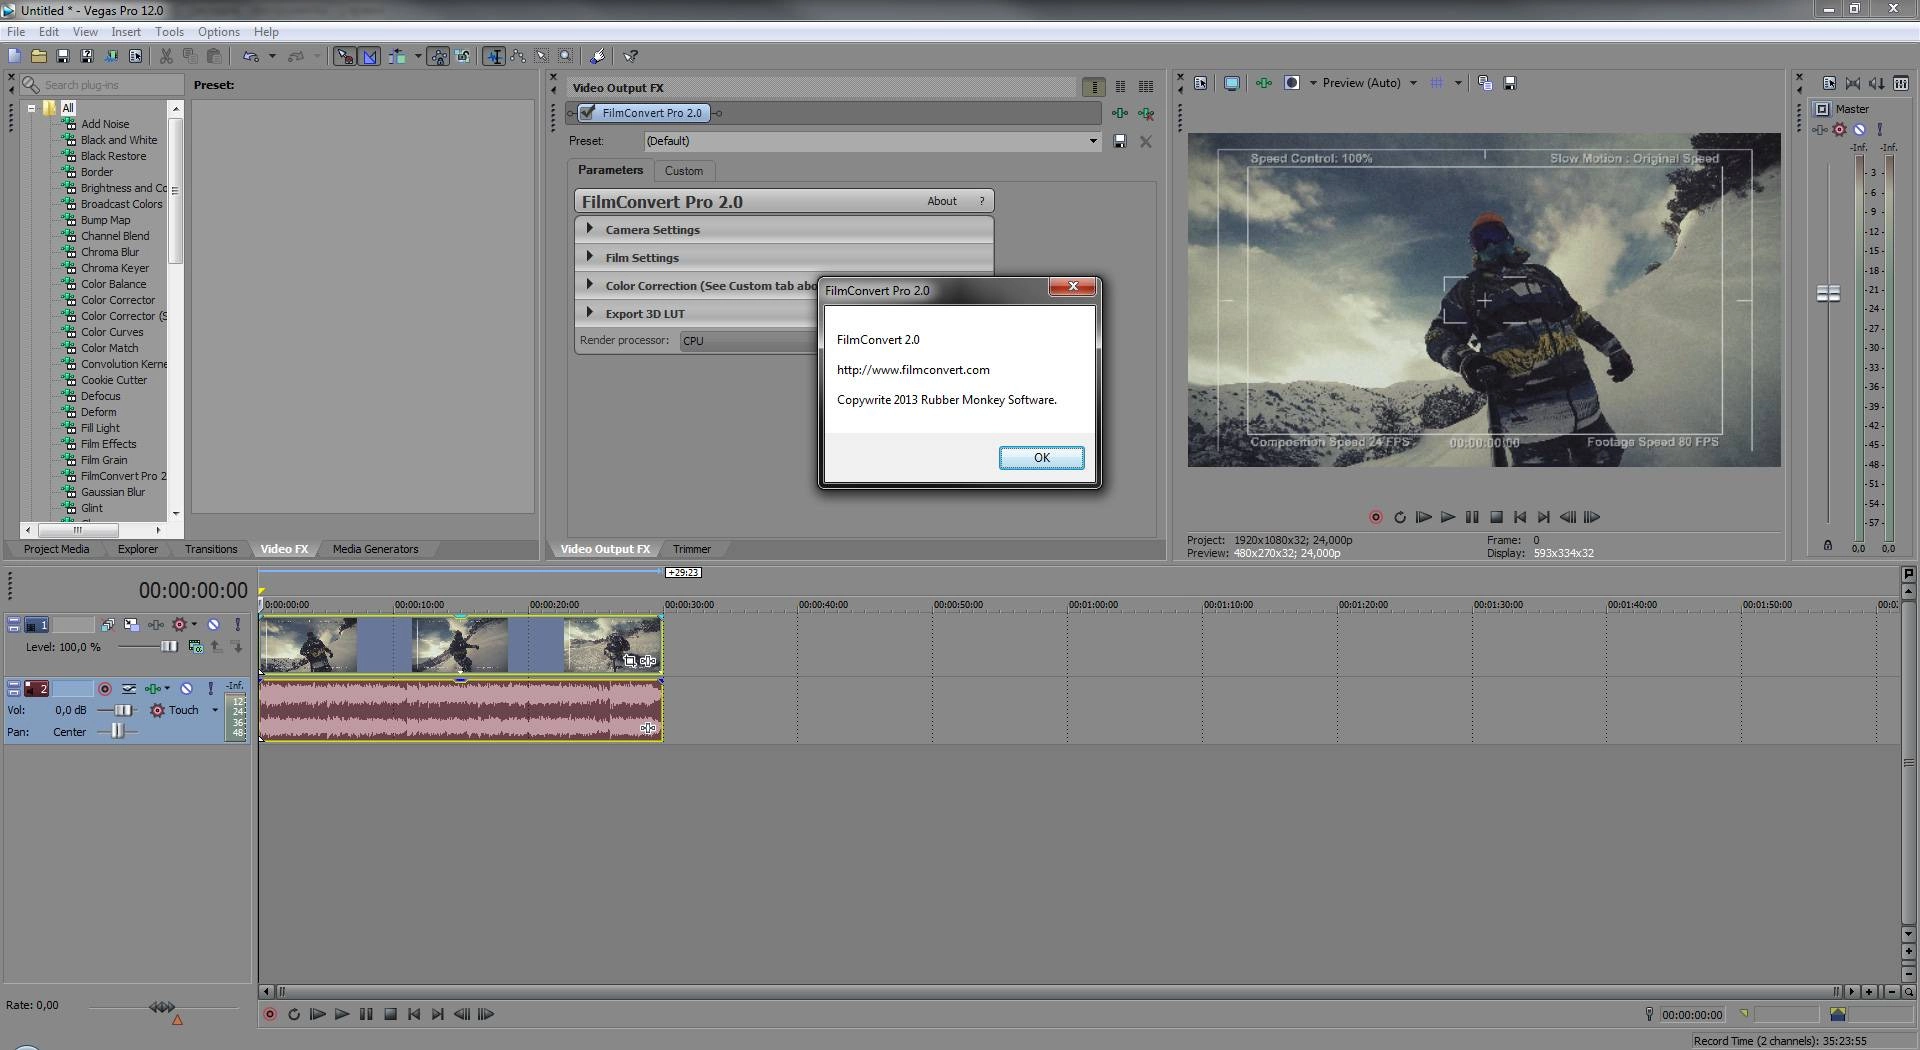This screenshot has width=1920, height=1050.
Task: Click the Master bus volume fader
Action: pyautogui.click(x=1828, y=293)
